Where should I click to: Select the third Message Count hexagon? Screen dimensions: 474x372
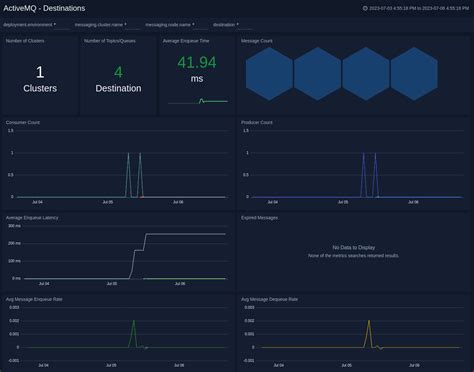pos(366,74)
